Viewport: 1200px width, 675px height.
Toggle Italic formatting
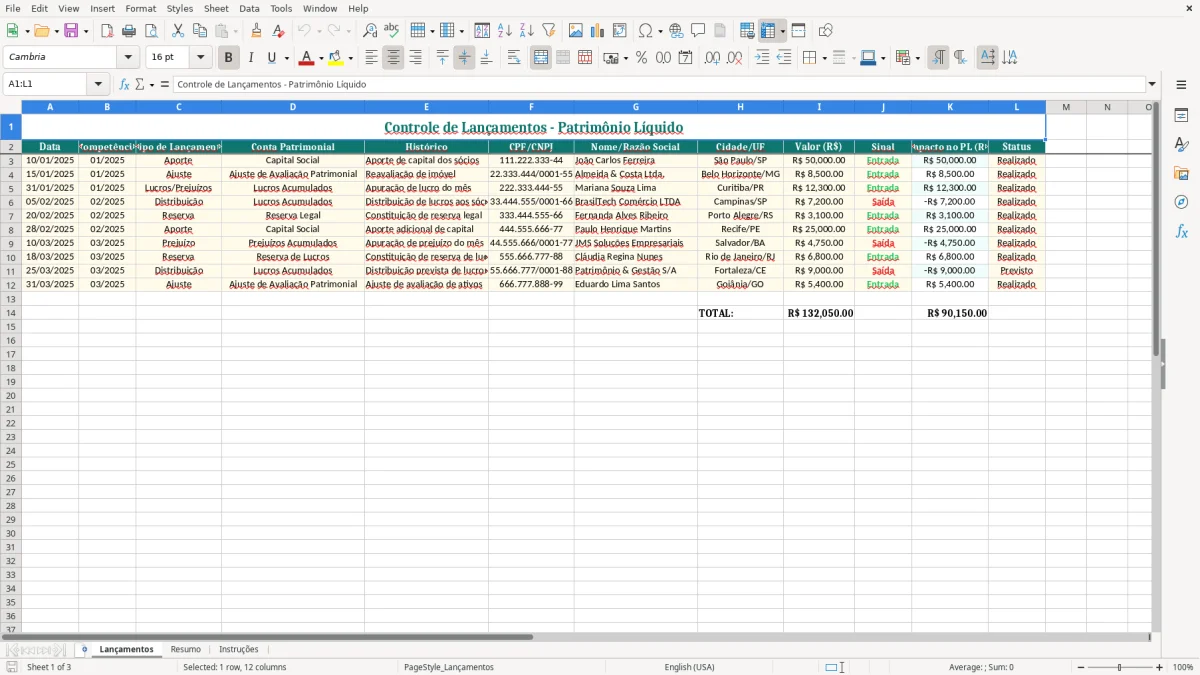click(250, 58)
